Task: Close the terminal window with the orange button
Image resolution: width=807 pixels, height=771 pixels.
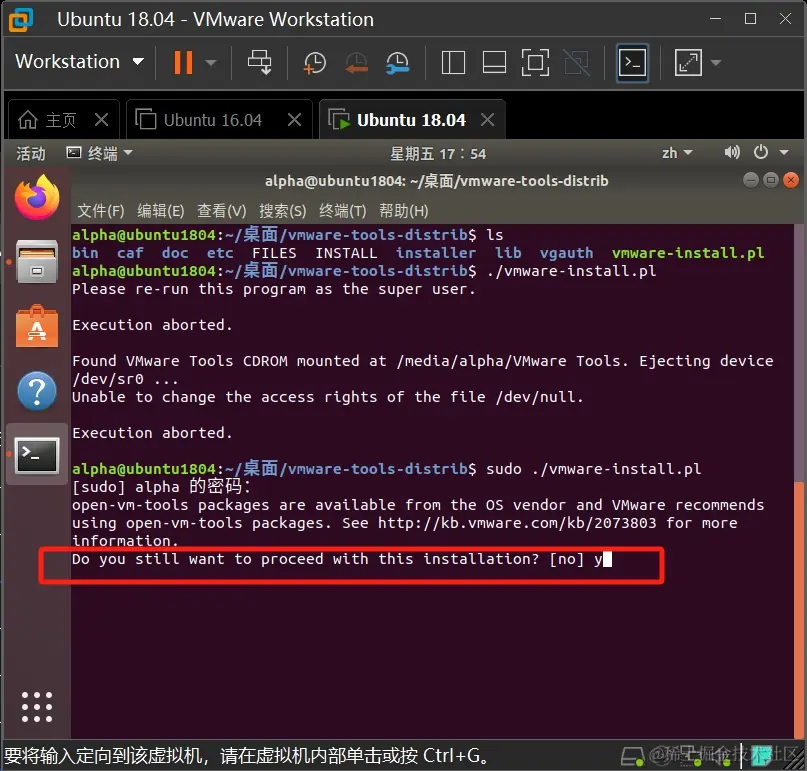Action: pyautogui.click(x=791, y=180)
